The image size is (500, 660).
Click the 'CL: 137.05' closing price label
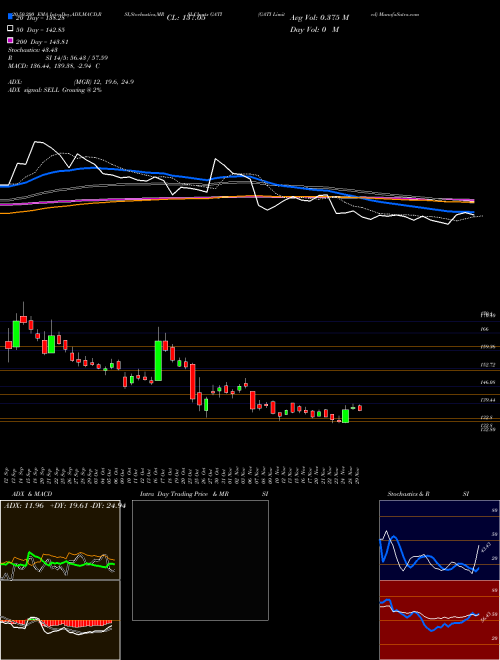point(186,18)
